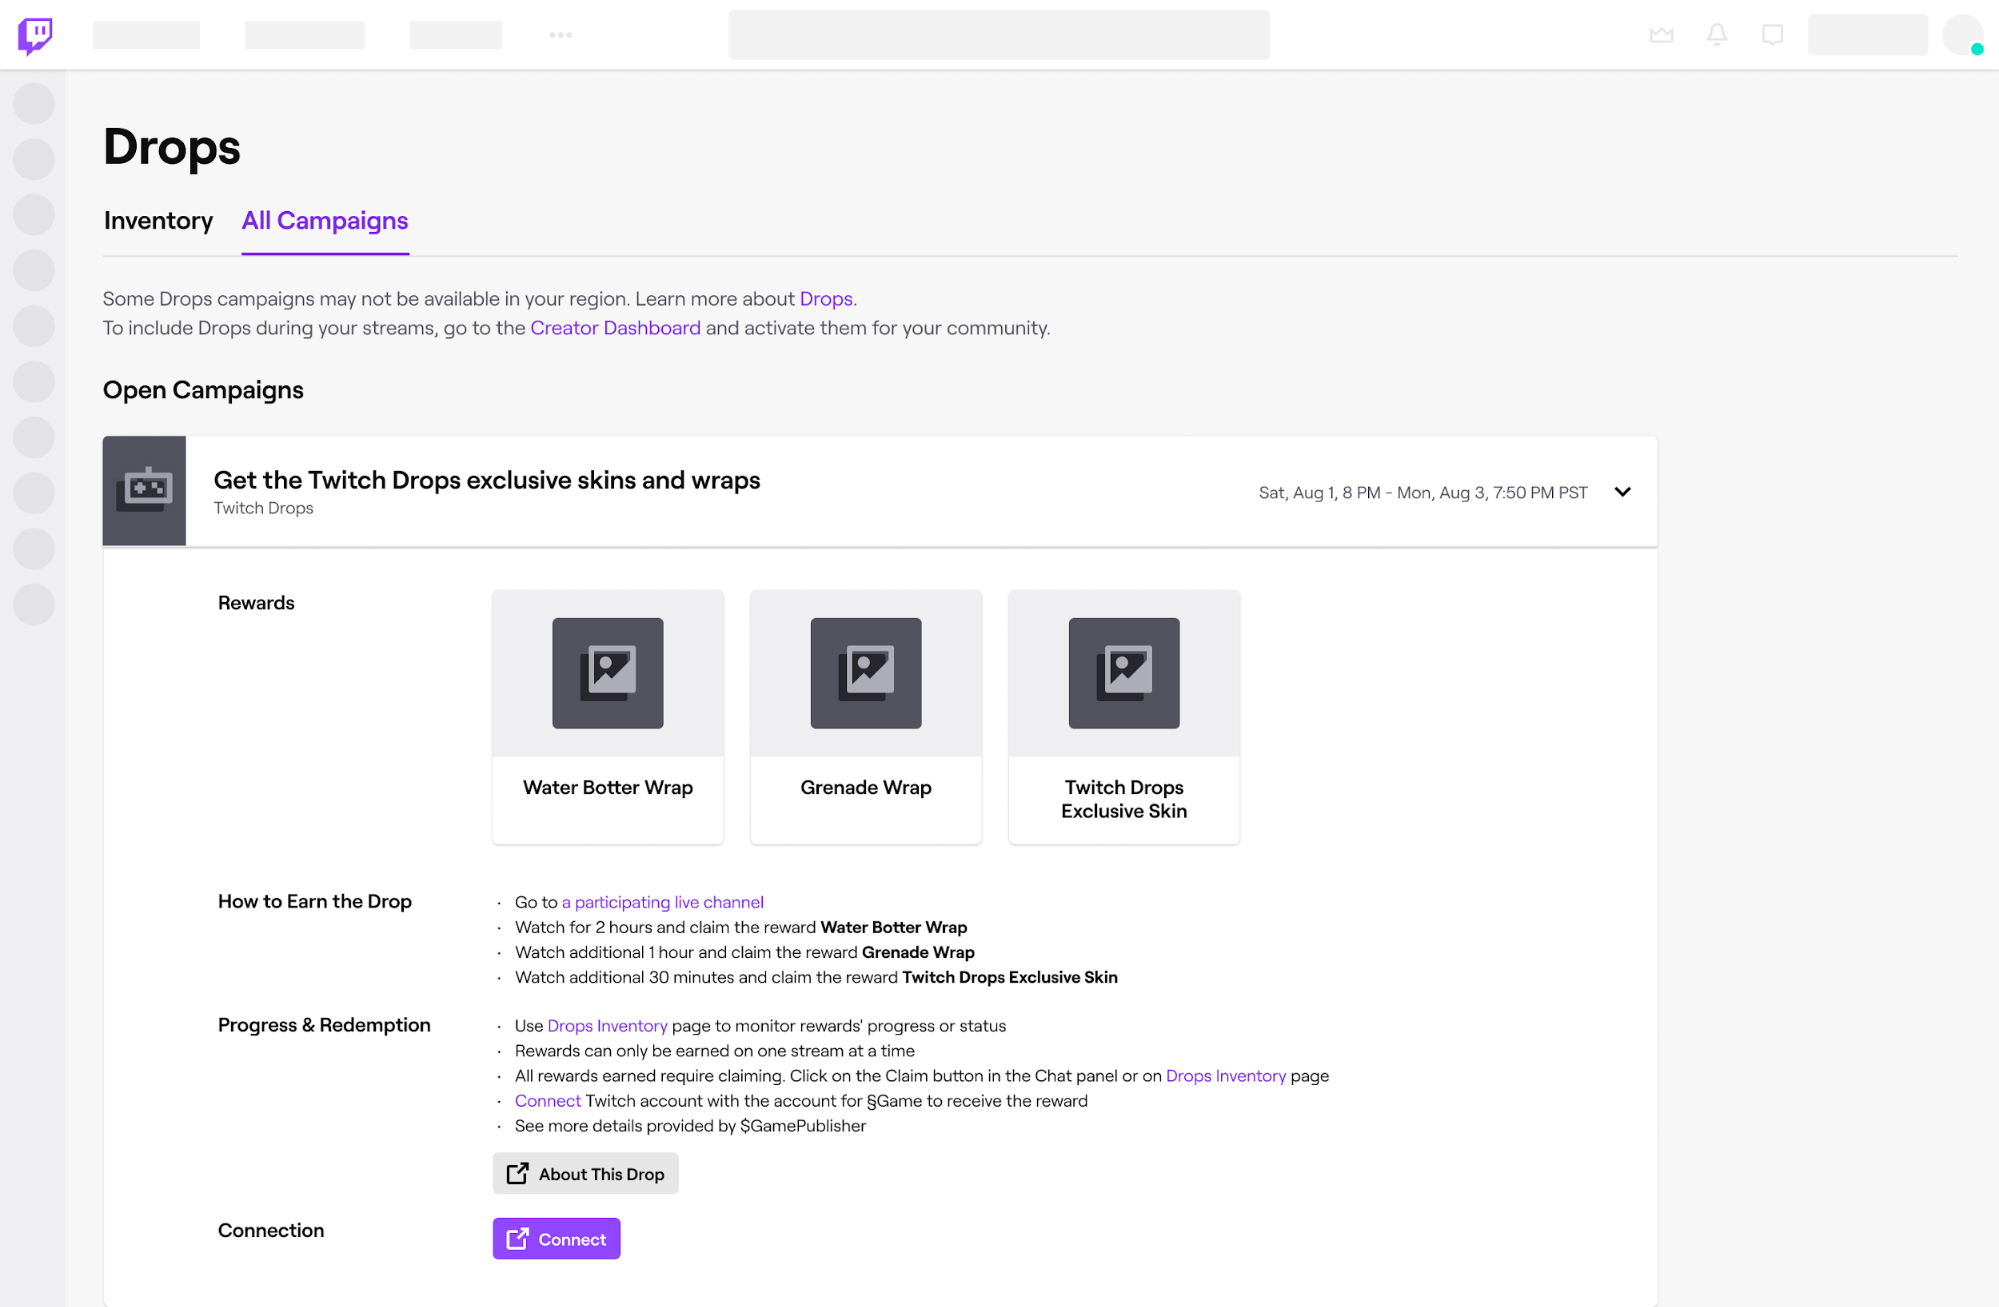The width and height of the screenshot is (1999, 1307).
Task: Click the Twitch logo in the top left
Action: 33,34
